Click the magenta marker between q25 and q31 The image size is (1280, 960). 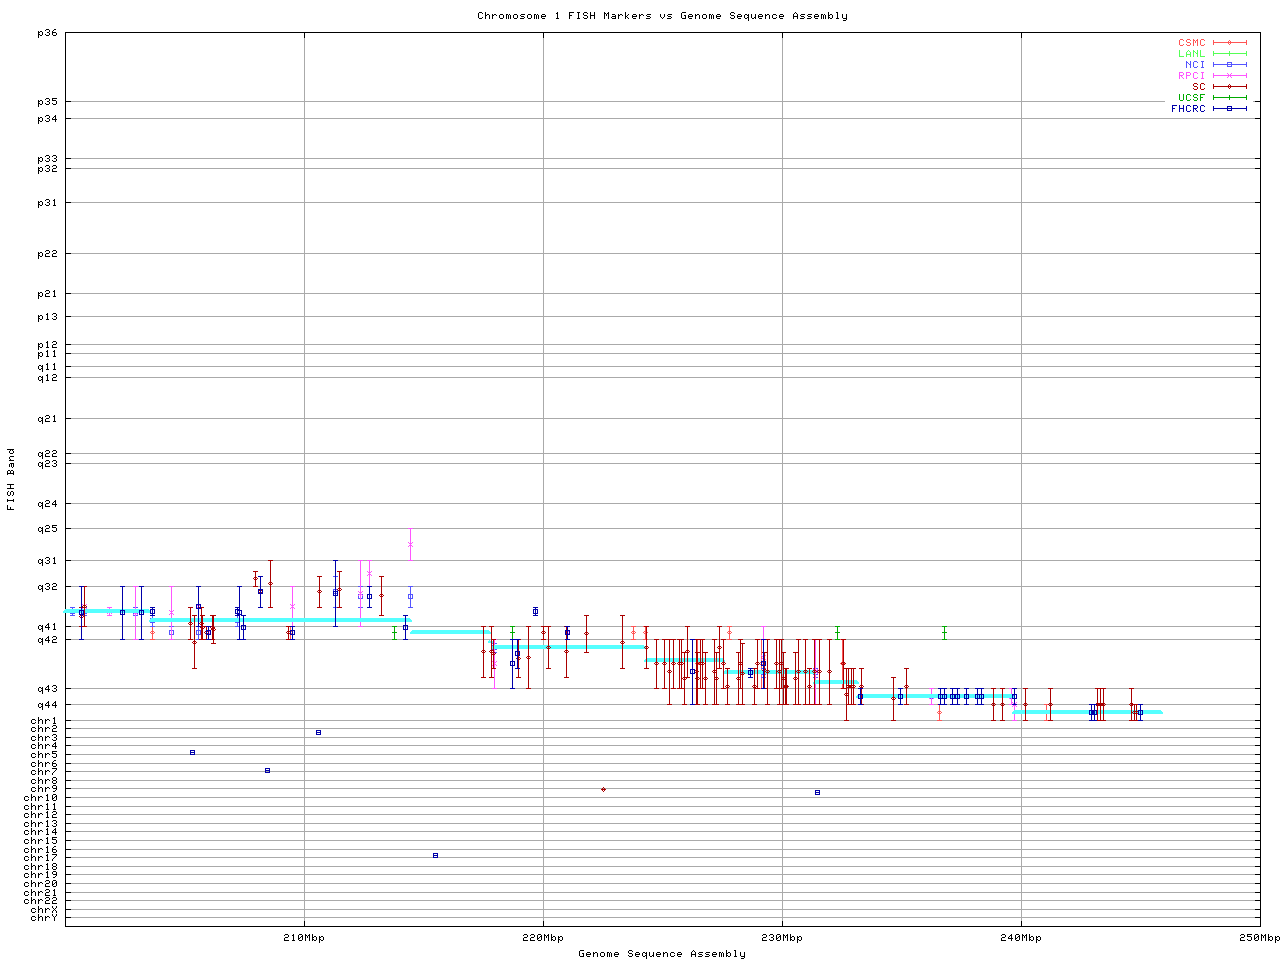410,544
